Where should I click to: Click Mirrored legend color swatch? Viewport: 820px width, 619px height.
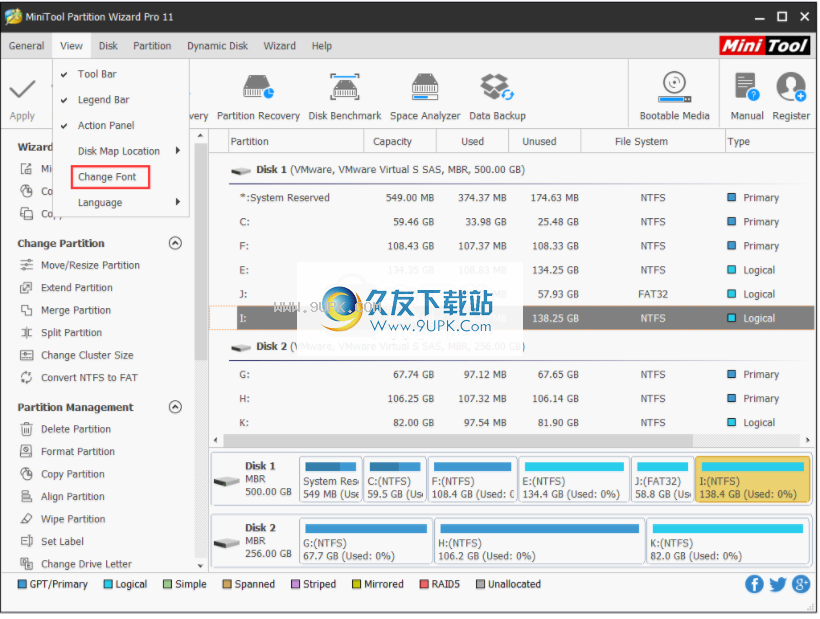click(356, 584)
